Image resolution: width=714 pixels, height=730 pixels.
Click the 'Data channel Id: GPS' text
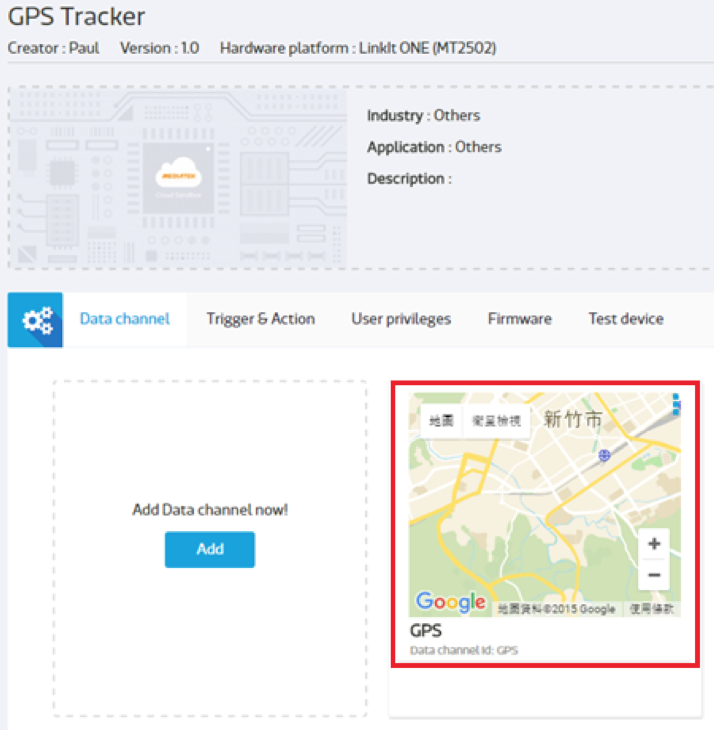click(464, 650)
